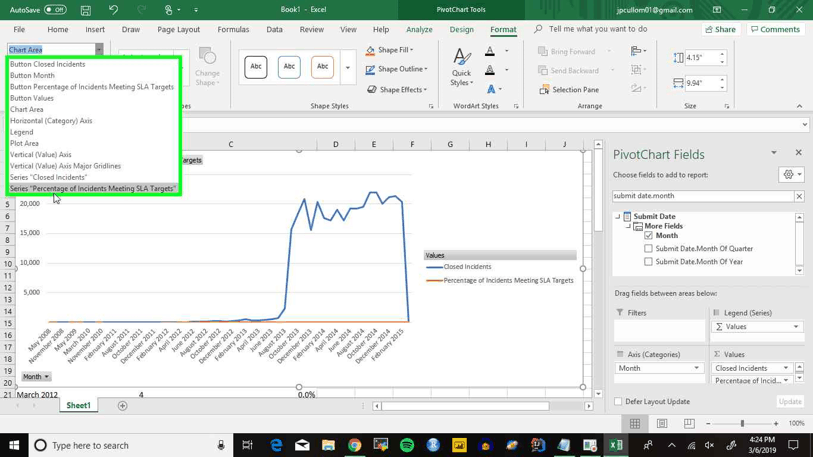Collapse the Submit Date tree node
Image resolution: width=814 pixels, height=457 pixels.
pos(617,216)
